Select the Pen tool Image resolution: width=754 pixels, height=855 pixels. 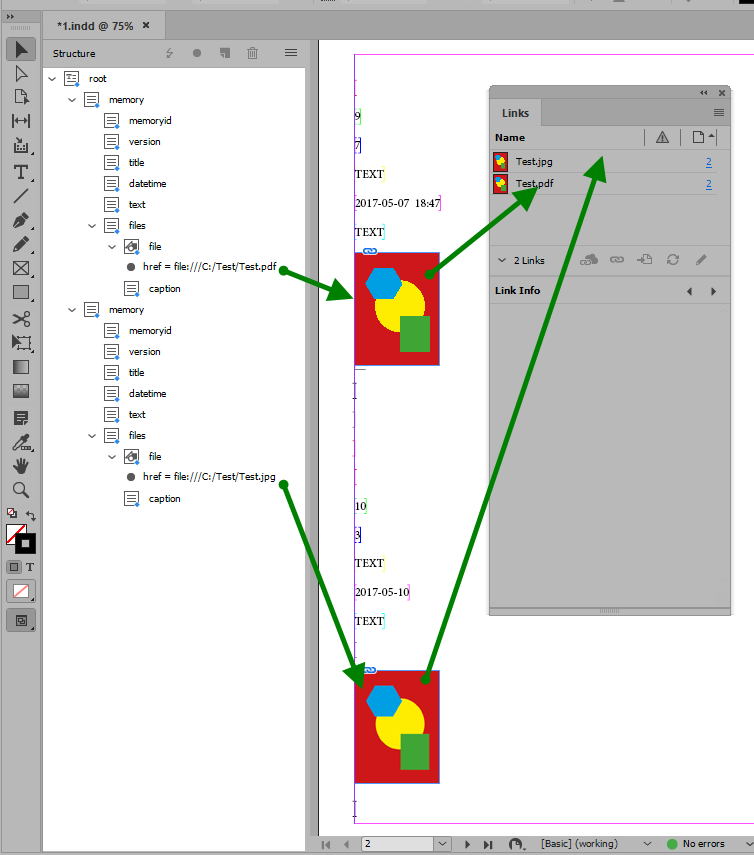click(21, 220)
